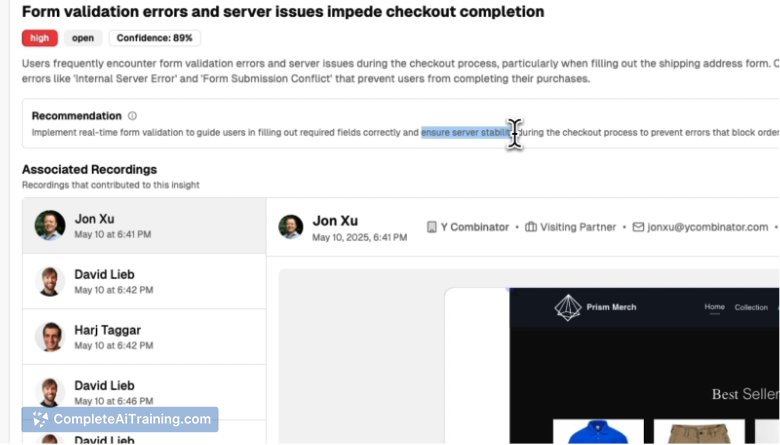Click the Associated Recordings heading
Image resolution: width=780 pixels, height=445 pixels.
pos(90,170)
